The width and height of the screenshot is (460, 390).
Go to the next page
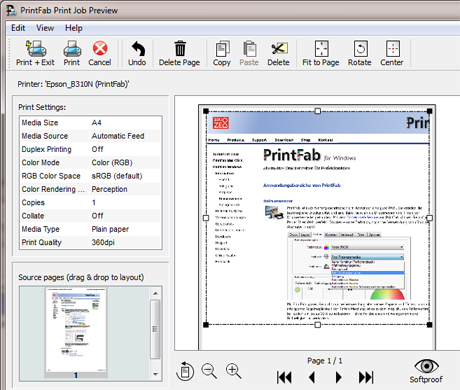click(338, 377)
